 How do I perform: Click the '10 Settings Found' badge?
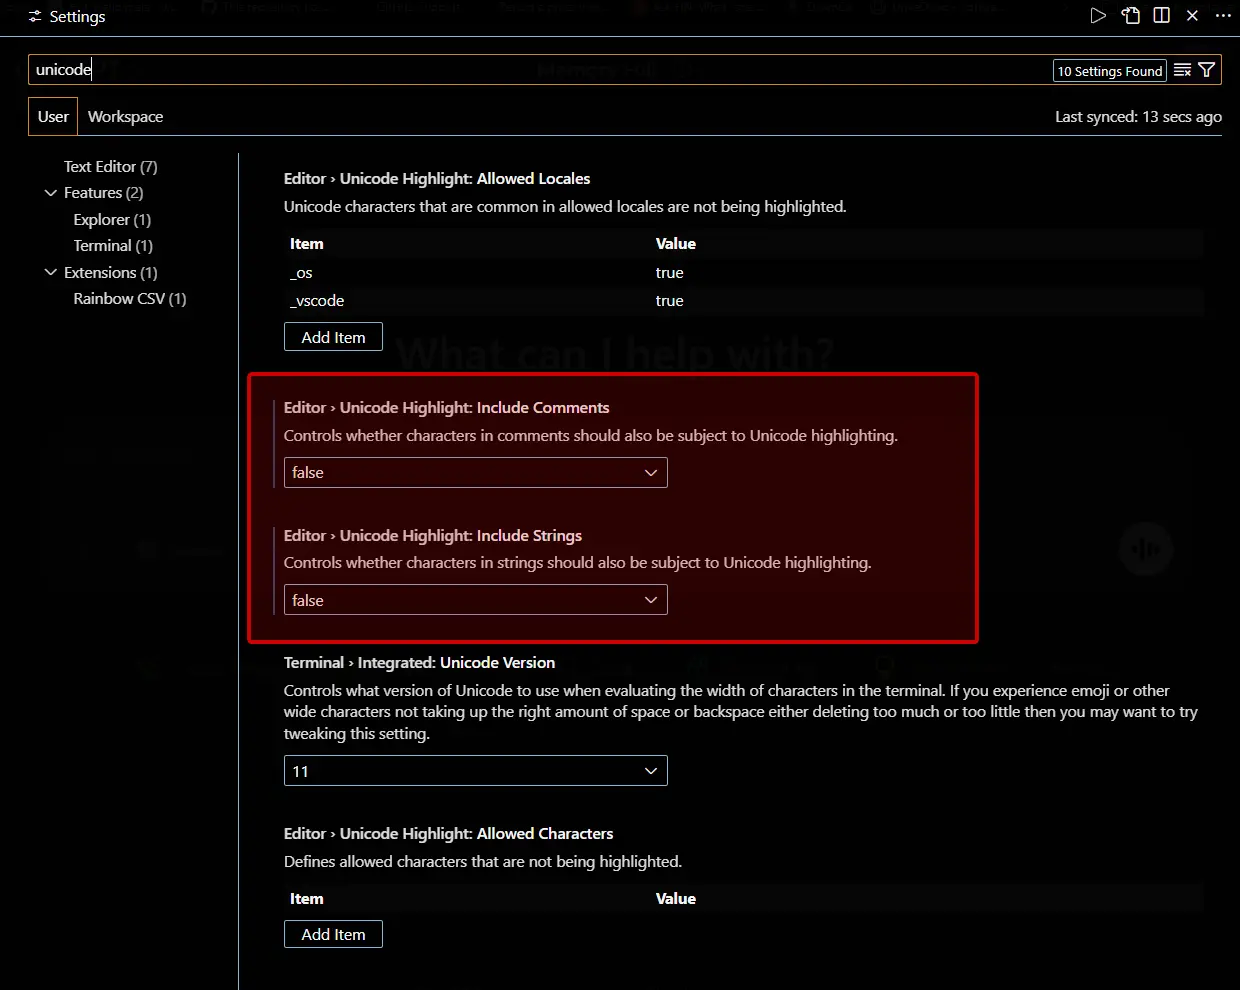click(1110, 71)
